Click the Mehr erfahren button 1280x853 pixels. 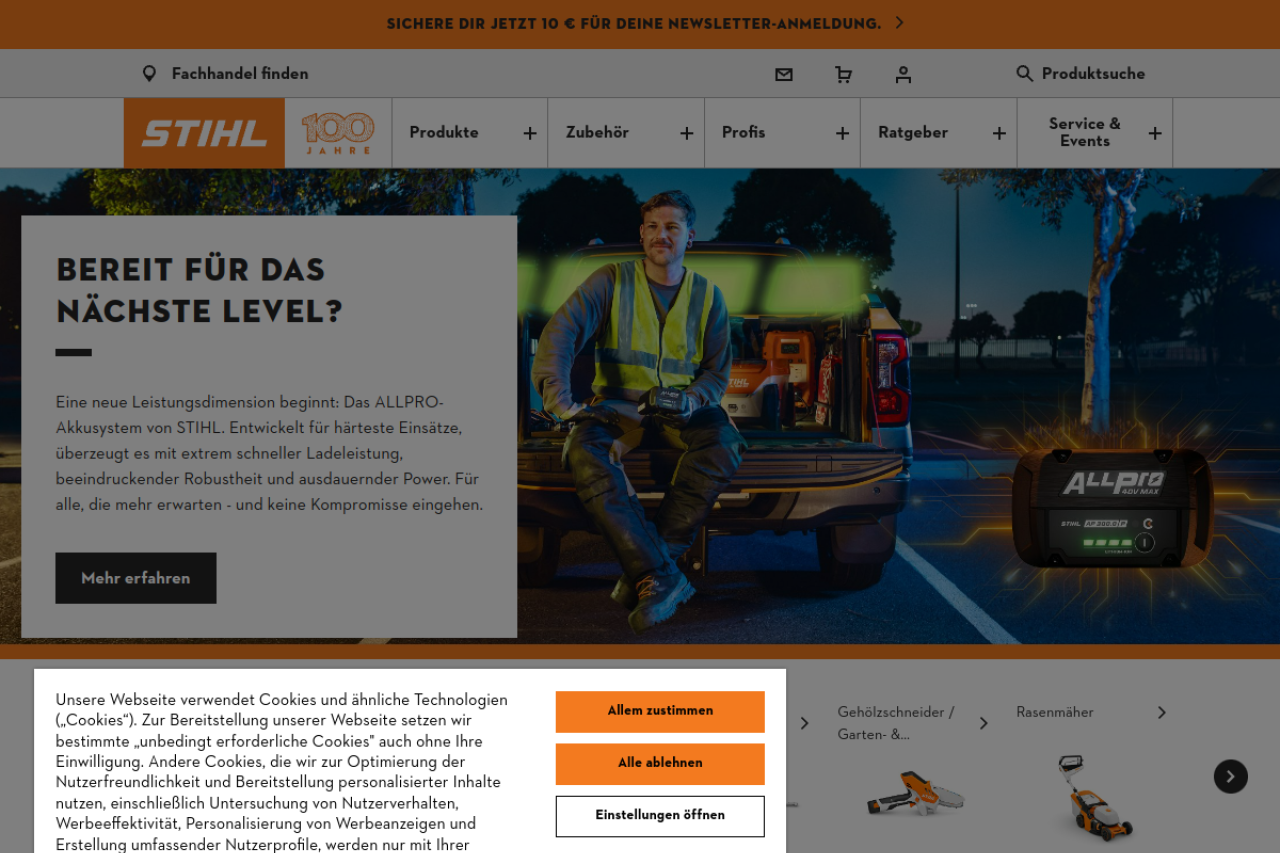[136, 578]
